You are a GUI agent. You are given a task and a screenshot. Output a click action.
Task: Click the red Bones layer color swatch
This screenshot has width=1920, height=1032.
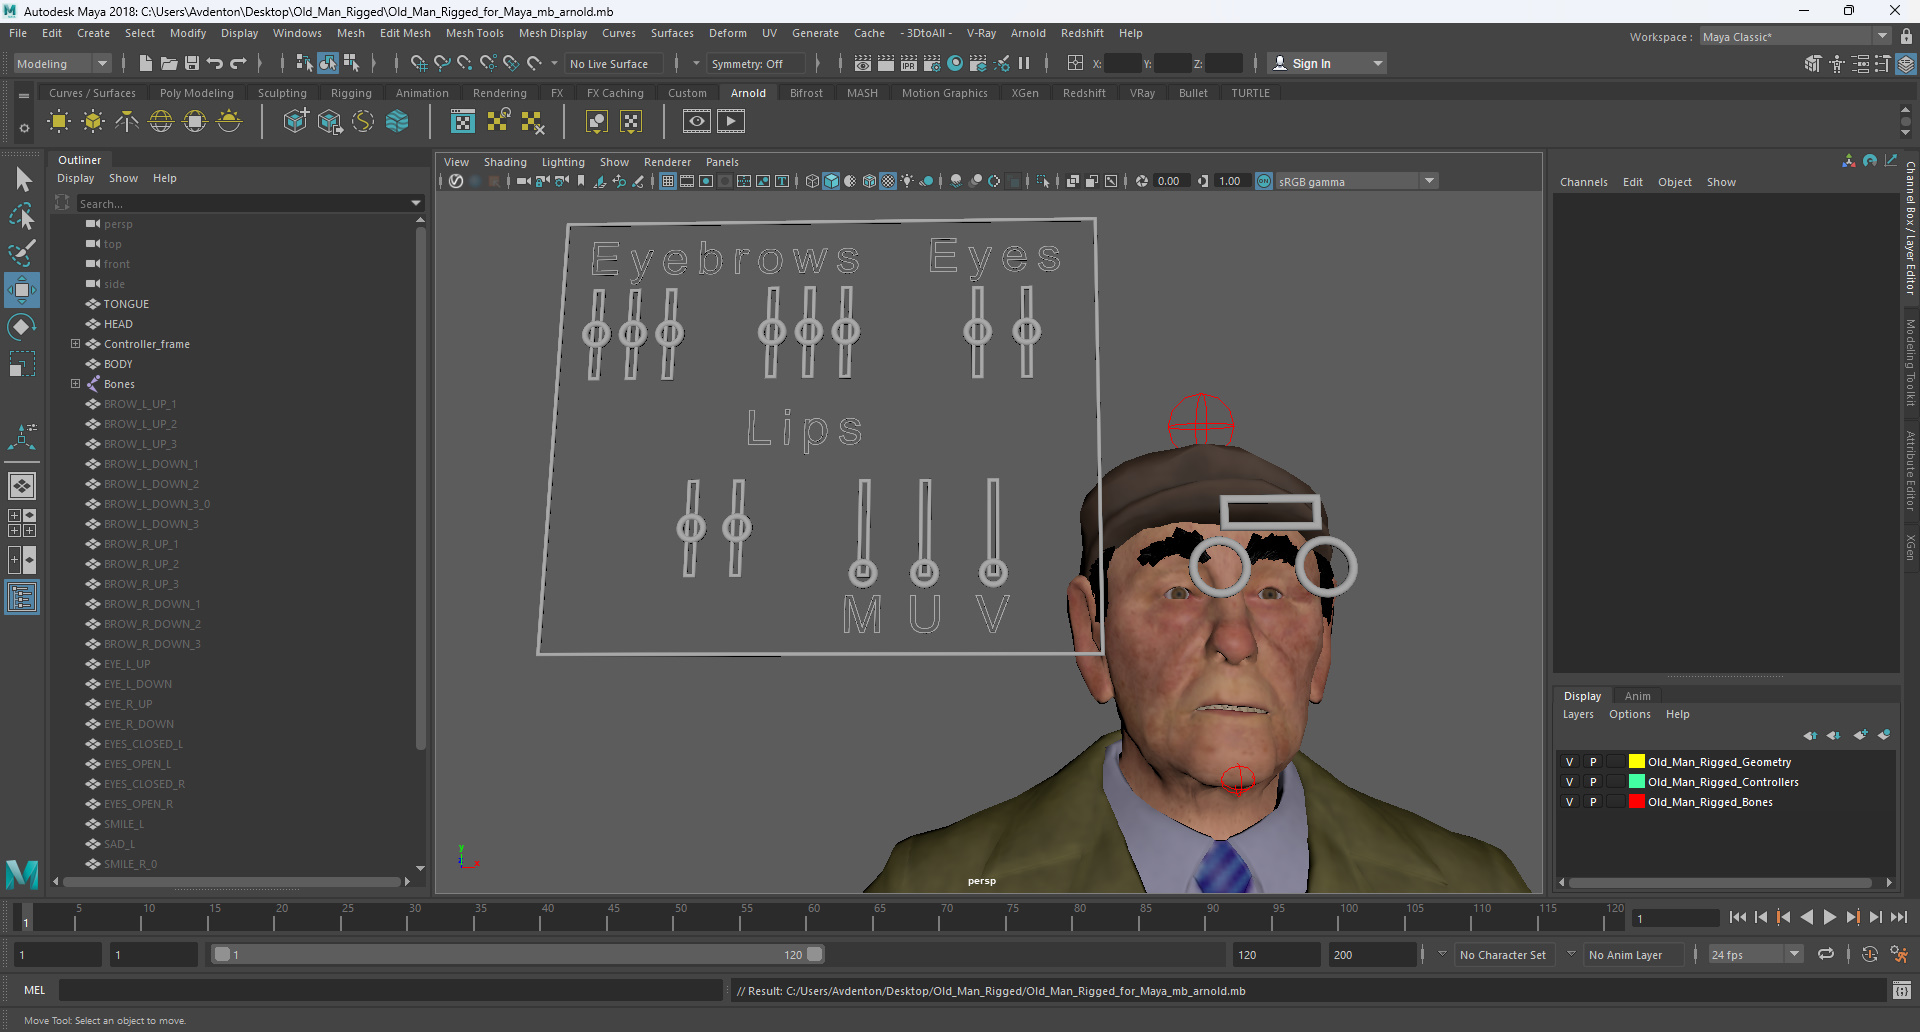pos(1636,802)
